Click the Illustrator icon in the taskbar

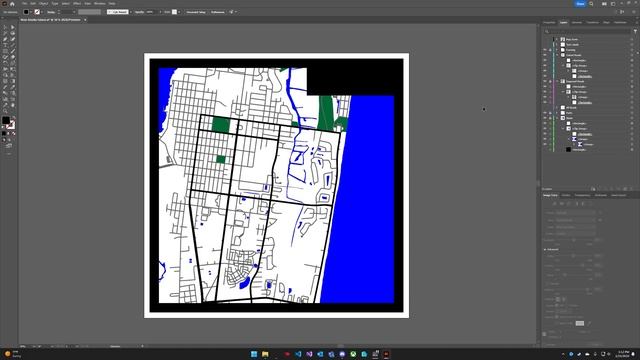(386, 354)
